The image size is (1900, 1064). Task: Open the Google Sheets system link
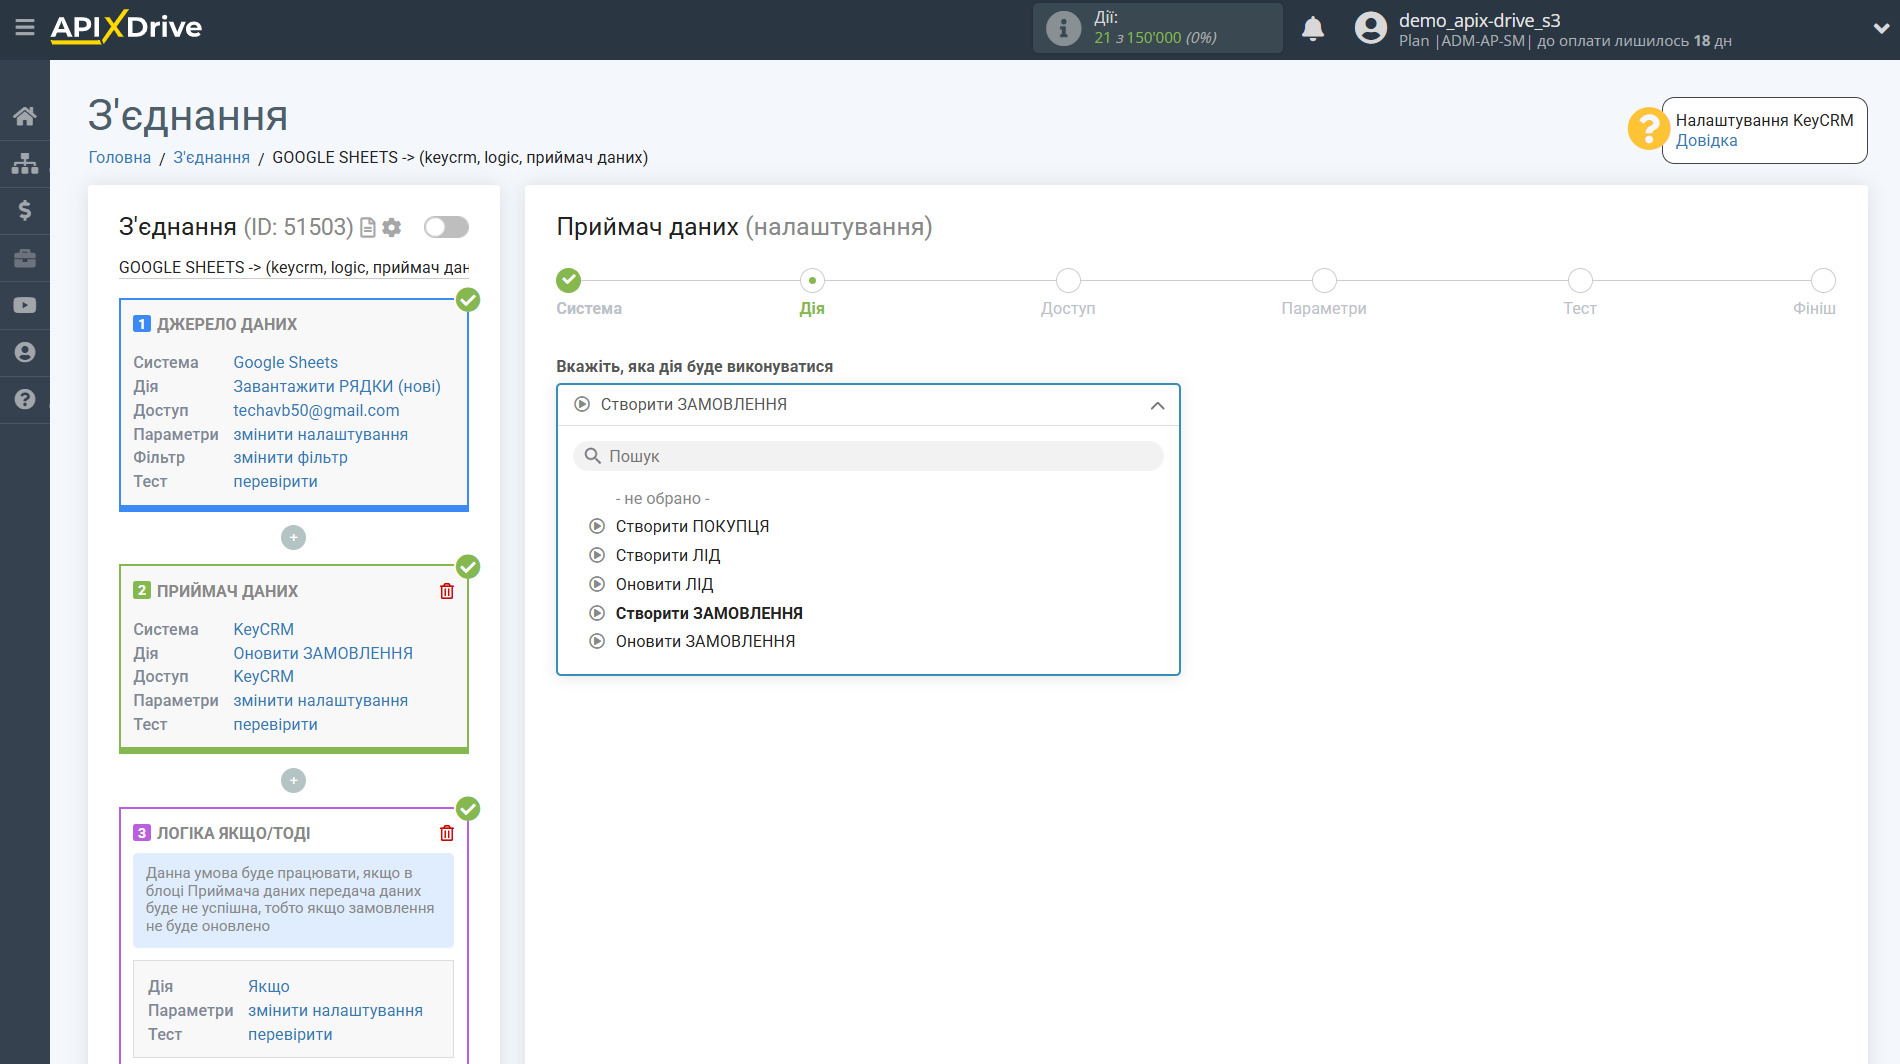[285, 362]
